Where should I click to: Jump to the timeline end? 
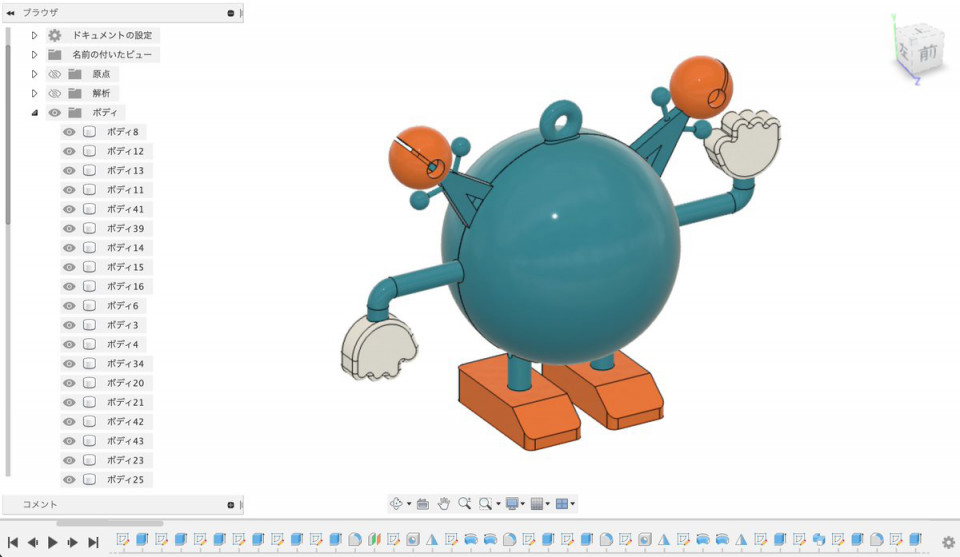[93, 542]
